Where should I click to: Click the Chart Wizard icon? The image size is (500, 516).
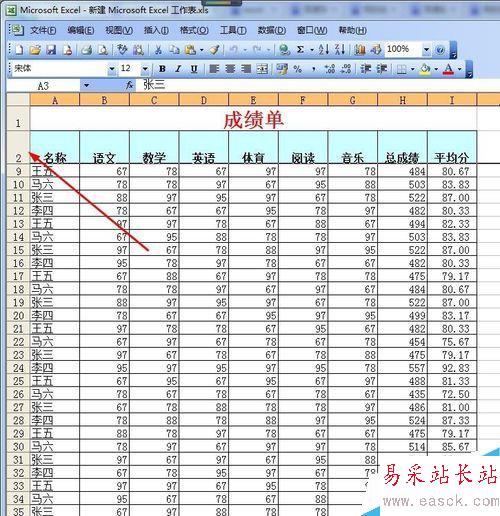tap(360, 50)
